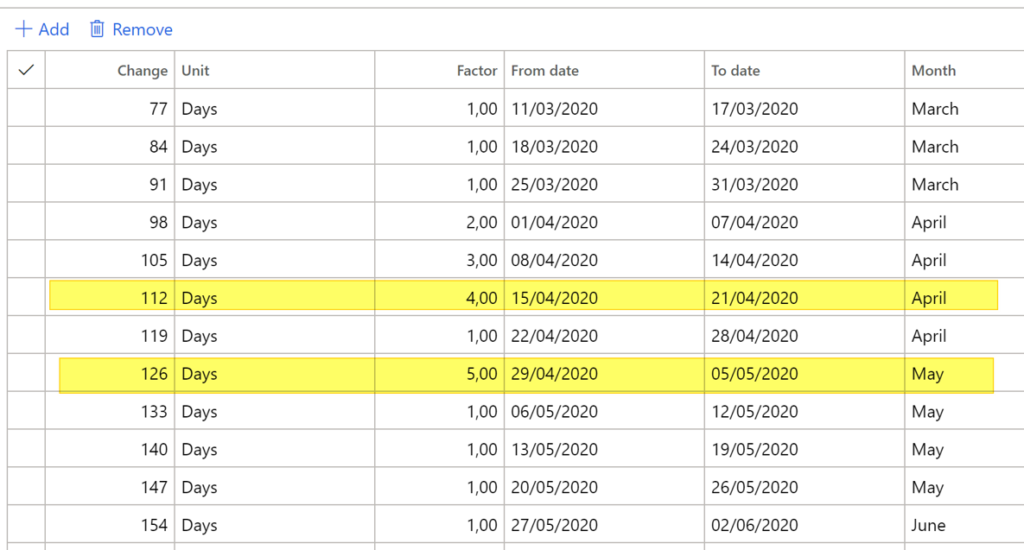Click the To date 31/03/2020 cell
Viewport: 1024px width, 550px height.
[x=805, y=184]
